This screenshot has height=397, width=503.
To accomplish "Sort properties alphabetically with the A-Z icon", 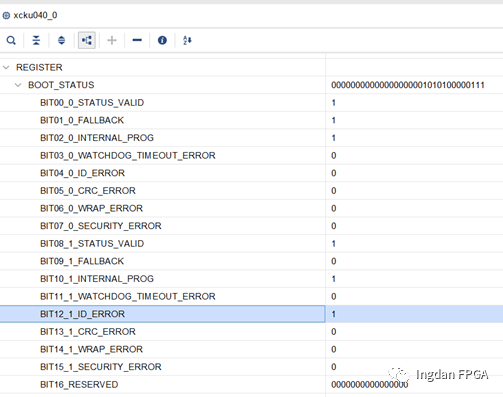I will tap(187, 40).
